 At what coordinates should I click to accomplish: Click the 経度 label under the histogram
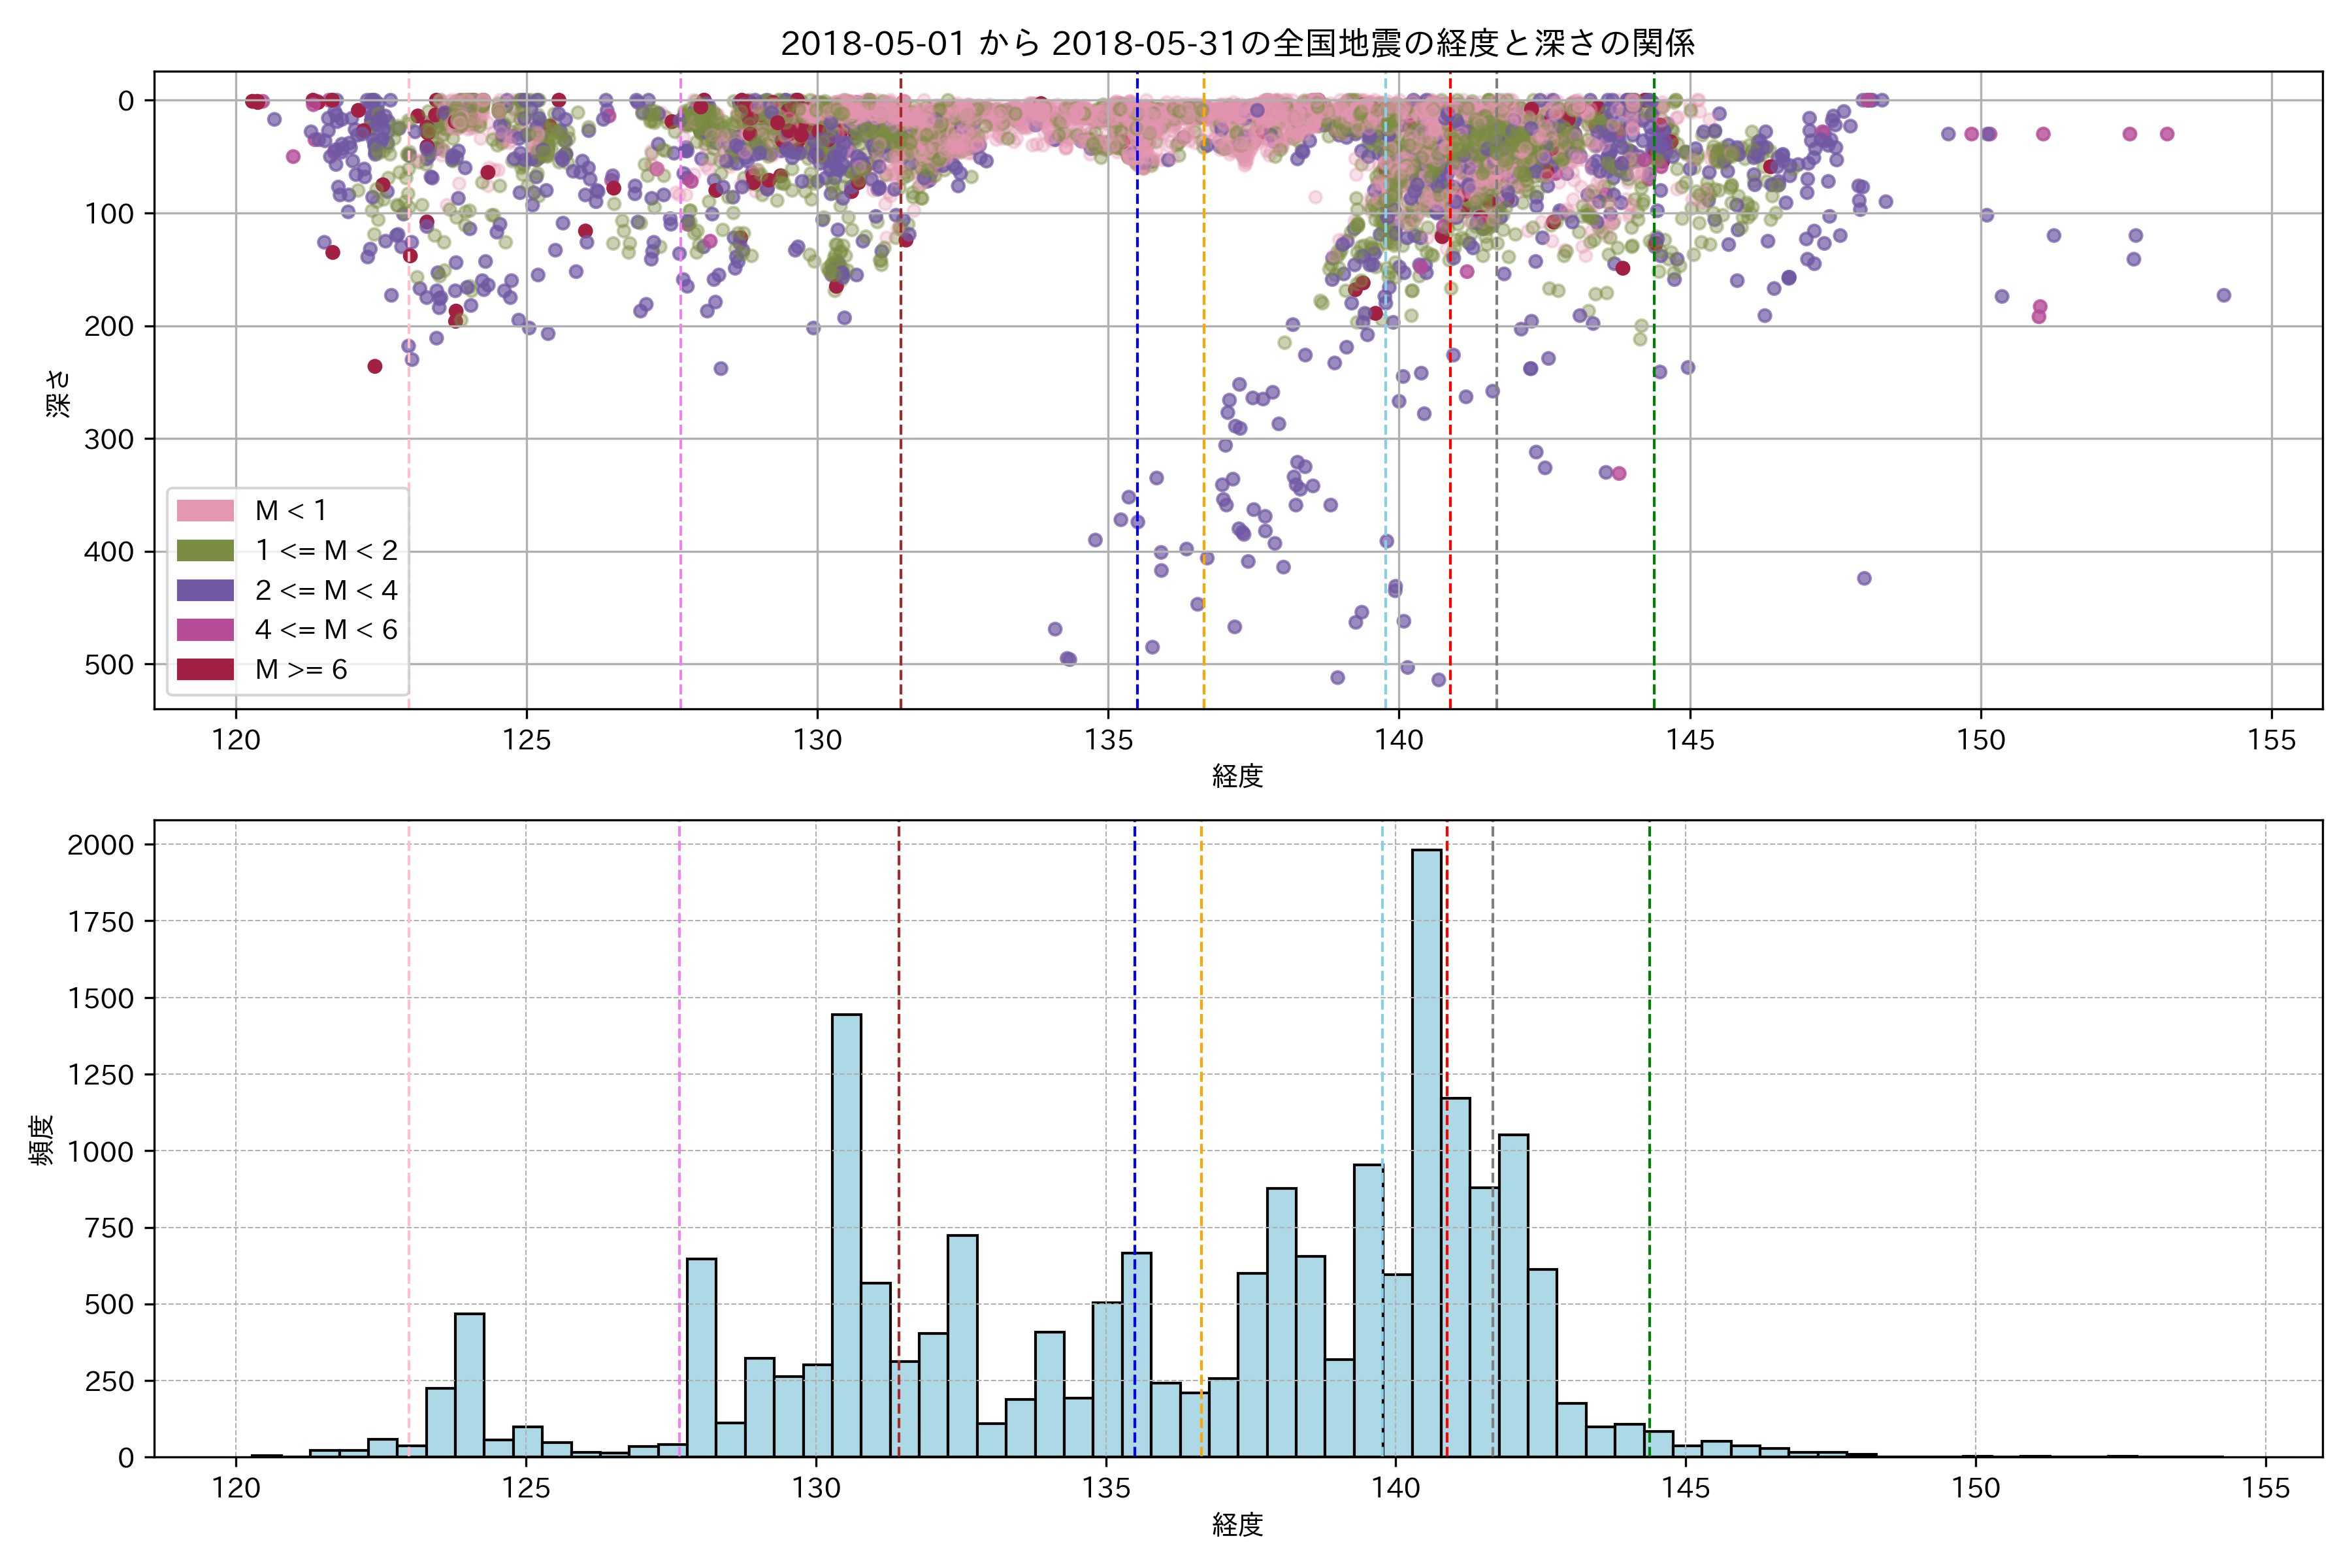tap(1237, 1525)
